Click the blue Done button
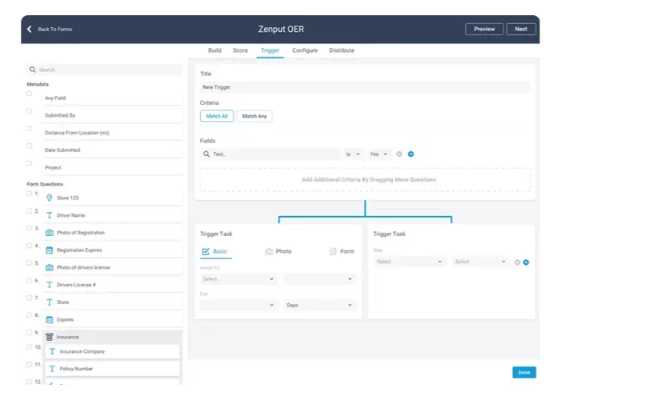 click(524, 372)
